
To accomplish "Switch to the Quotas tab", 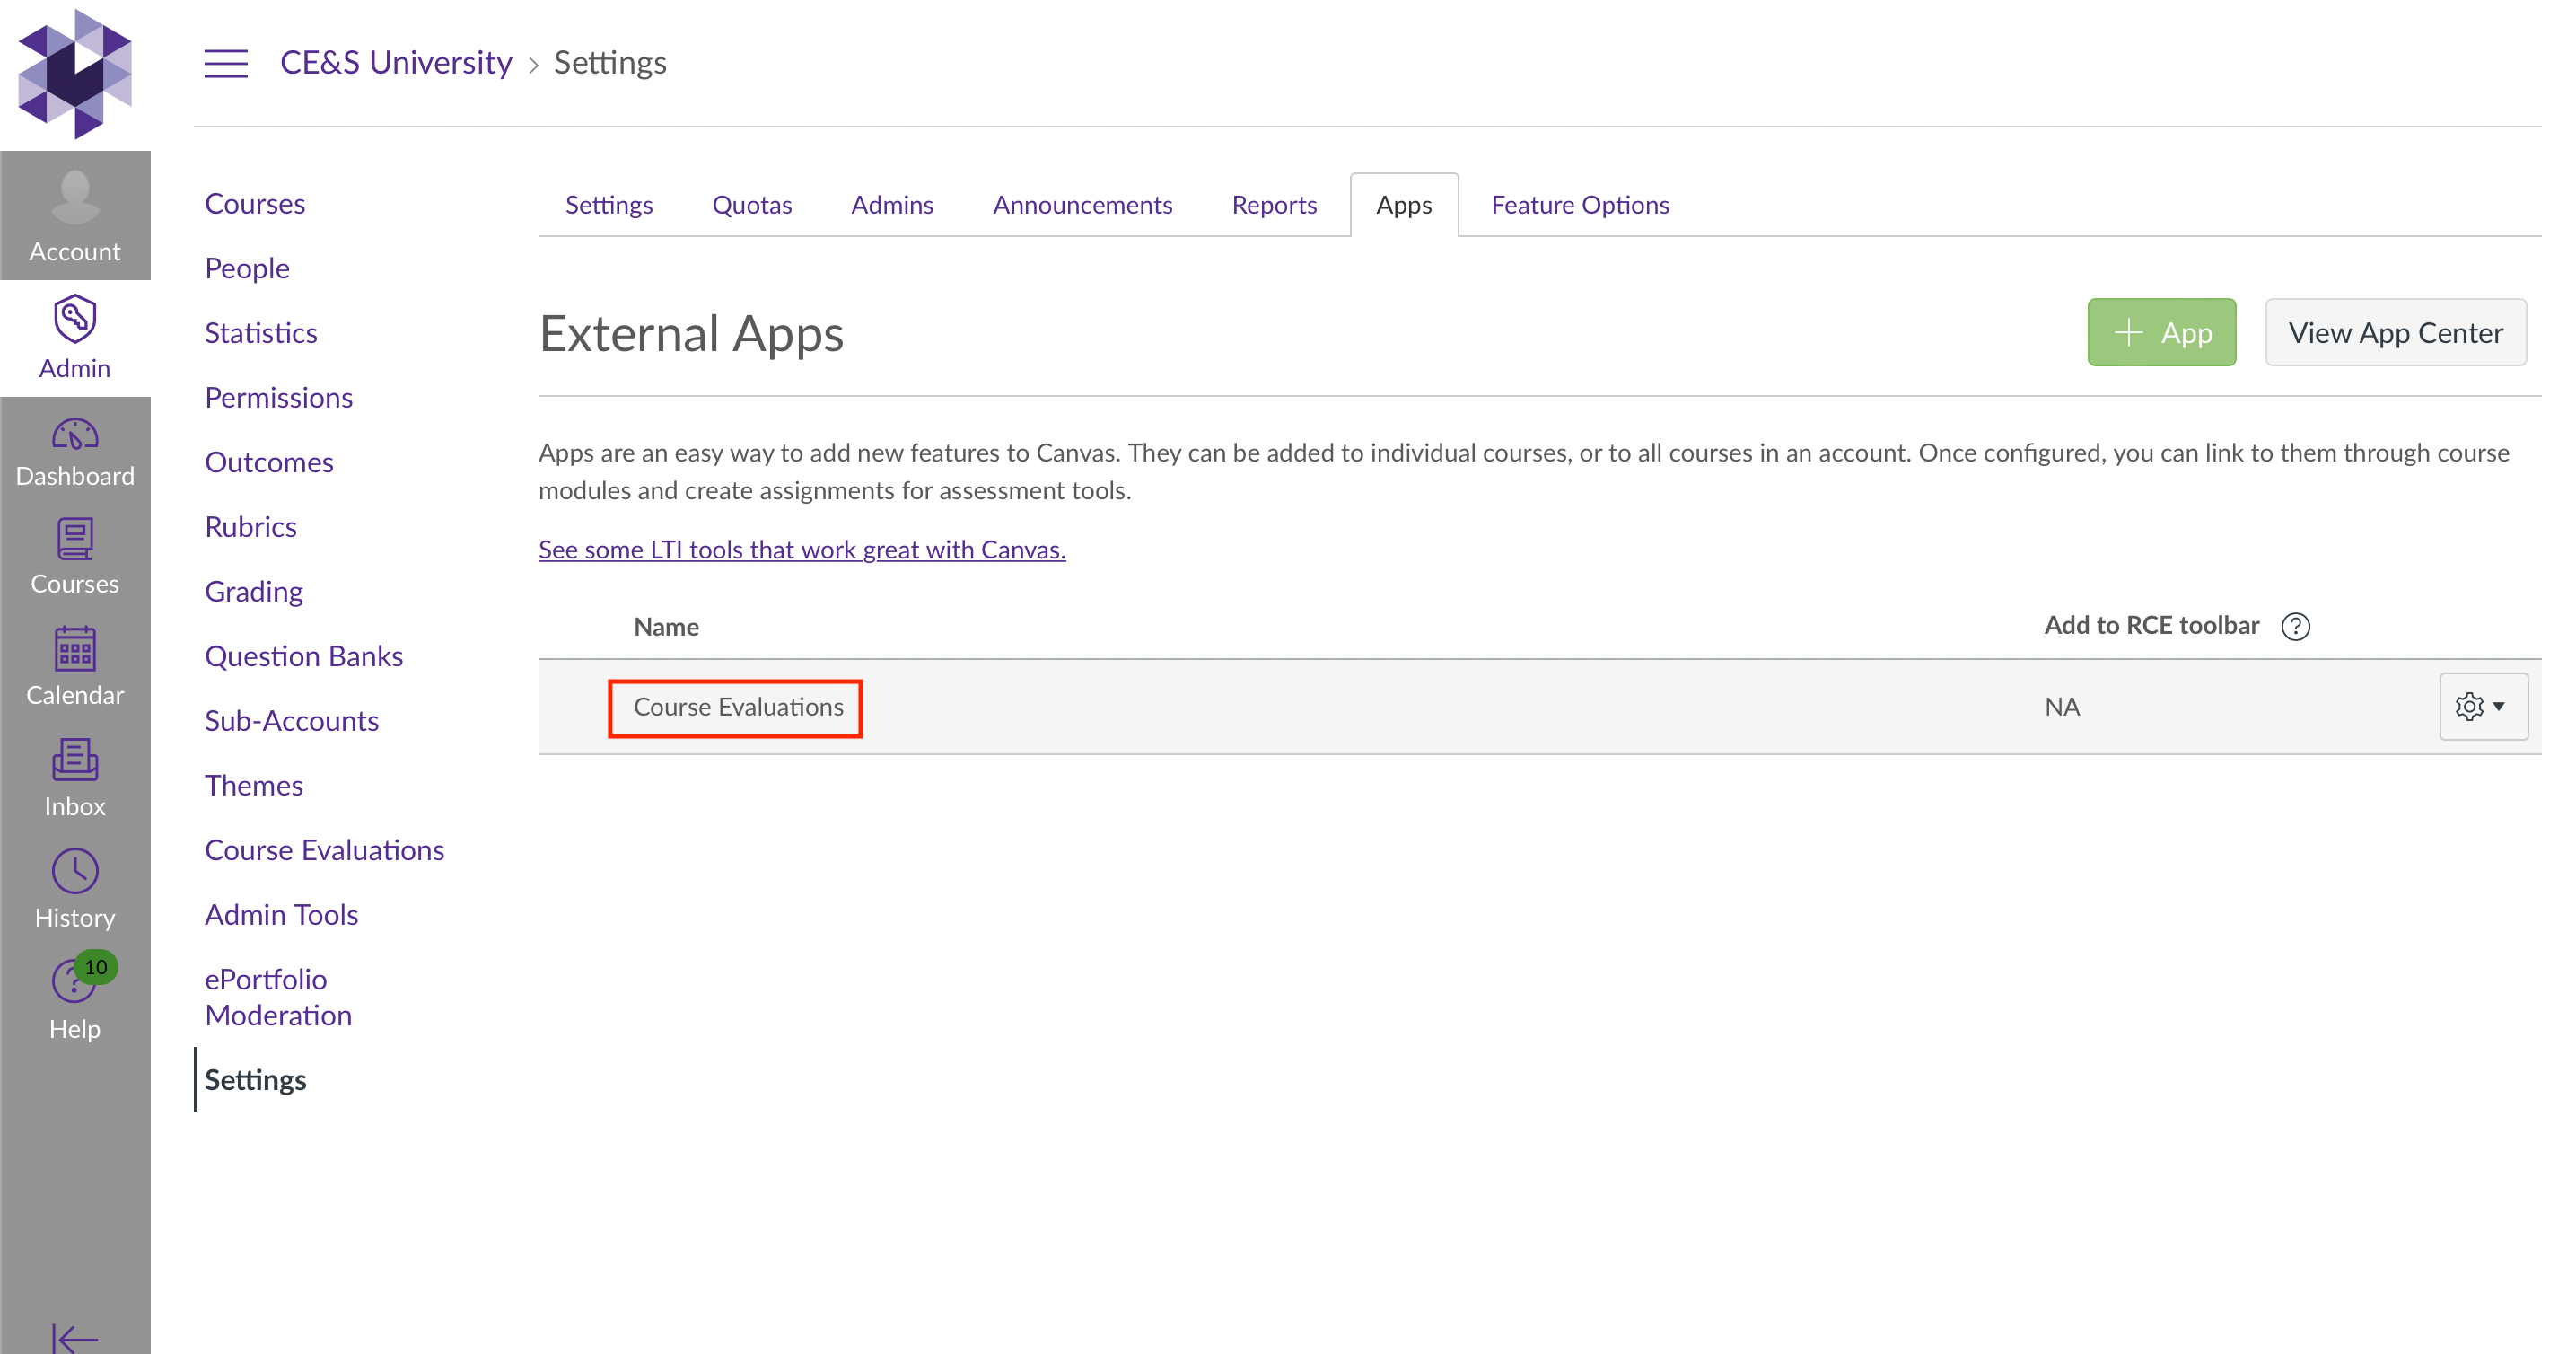I will pos(752,204).
